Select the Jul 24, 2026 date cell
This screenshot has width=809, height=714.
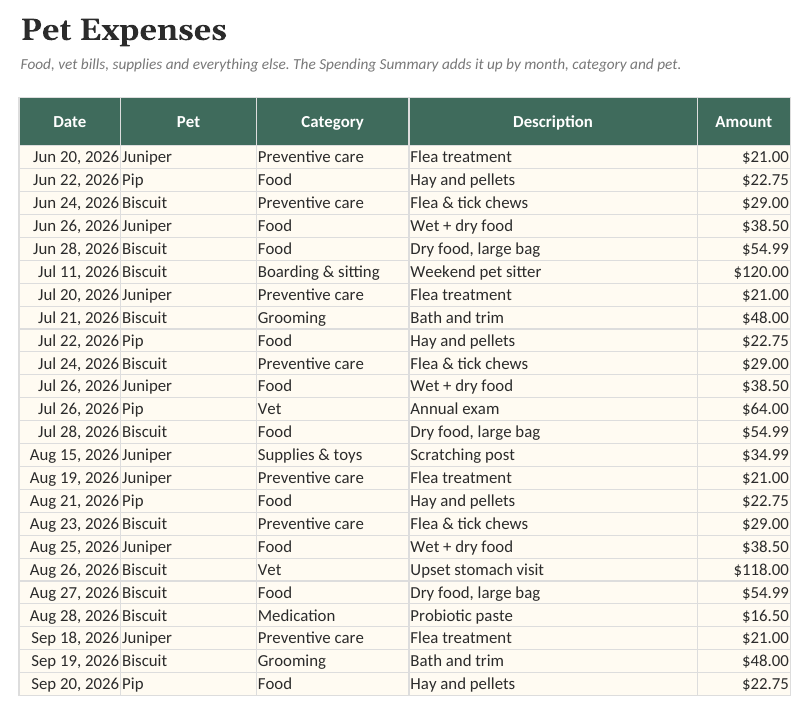70,364
